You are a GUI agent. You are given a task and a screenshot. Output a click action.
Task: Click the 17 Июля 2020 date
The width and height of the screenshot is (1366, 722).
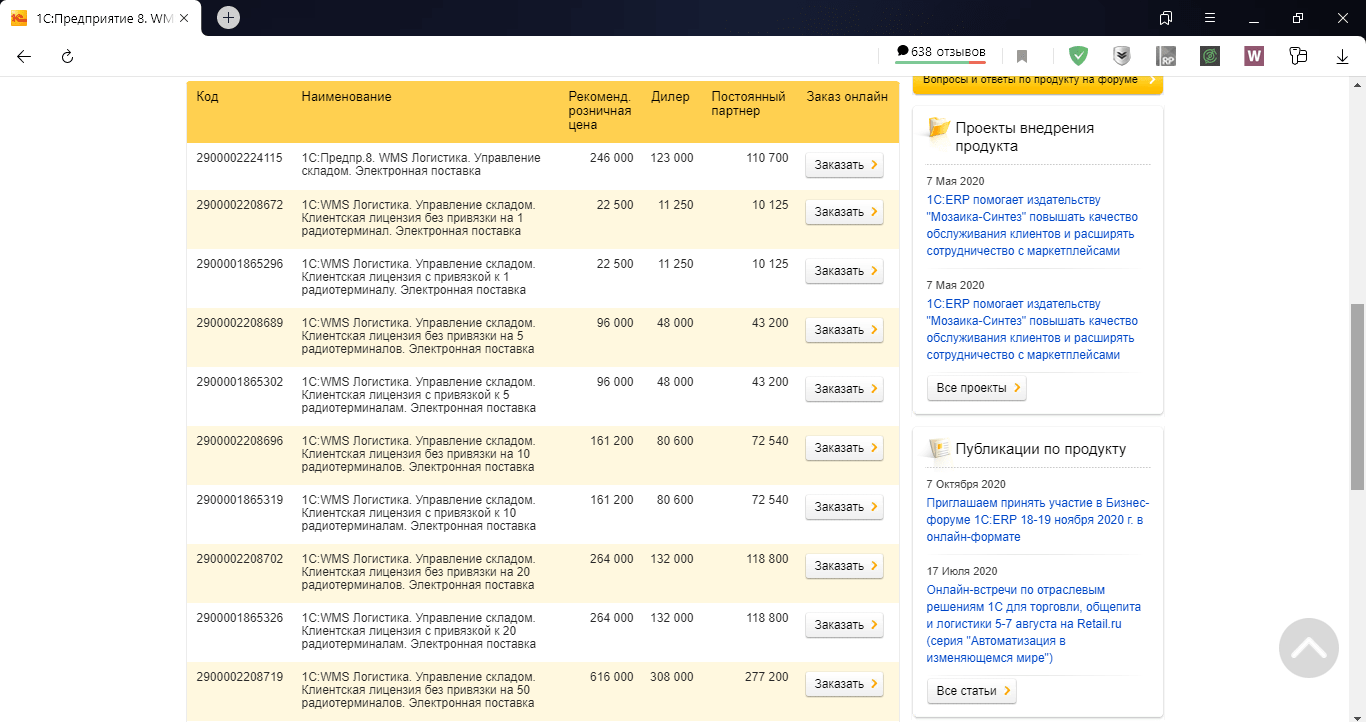[x=960, y=571]
